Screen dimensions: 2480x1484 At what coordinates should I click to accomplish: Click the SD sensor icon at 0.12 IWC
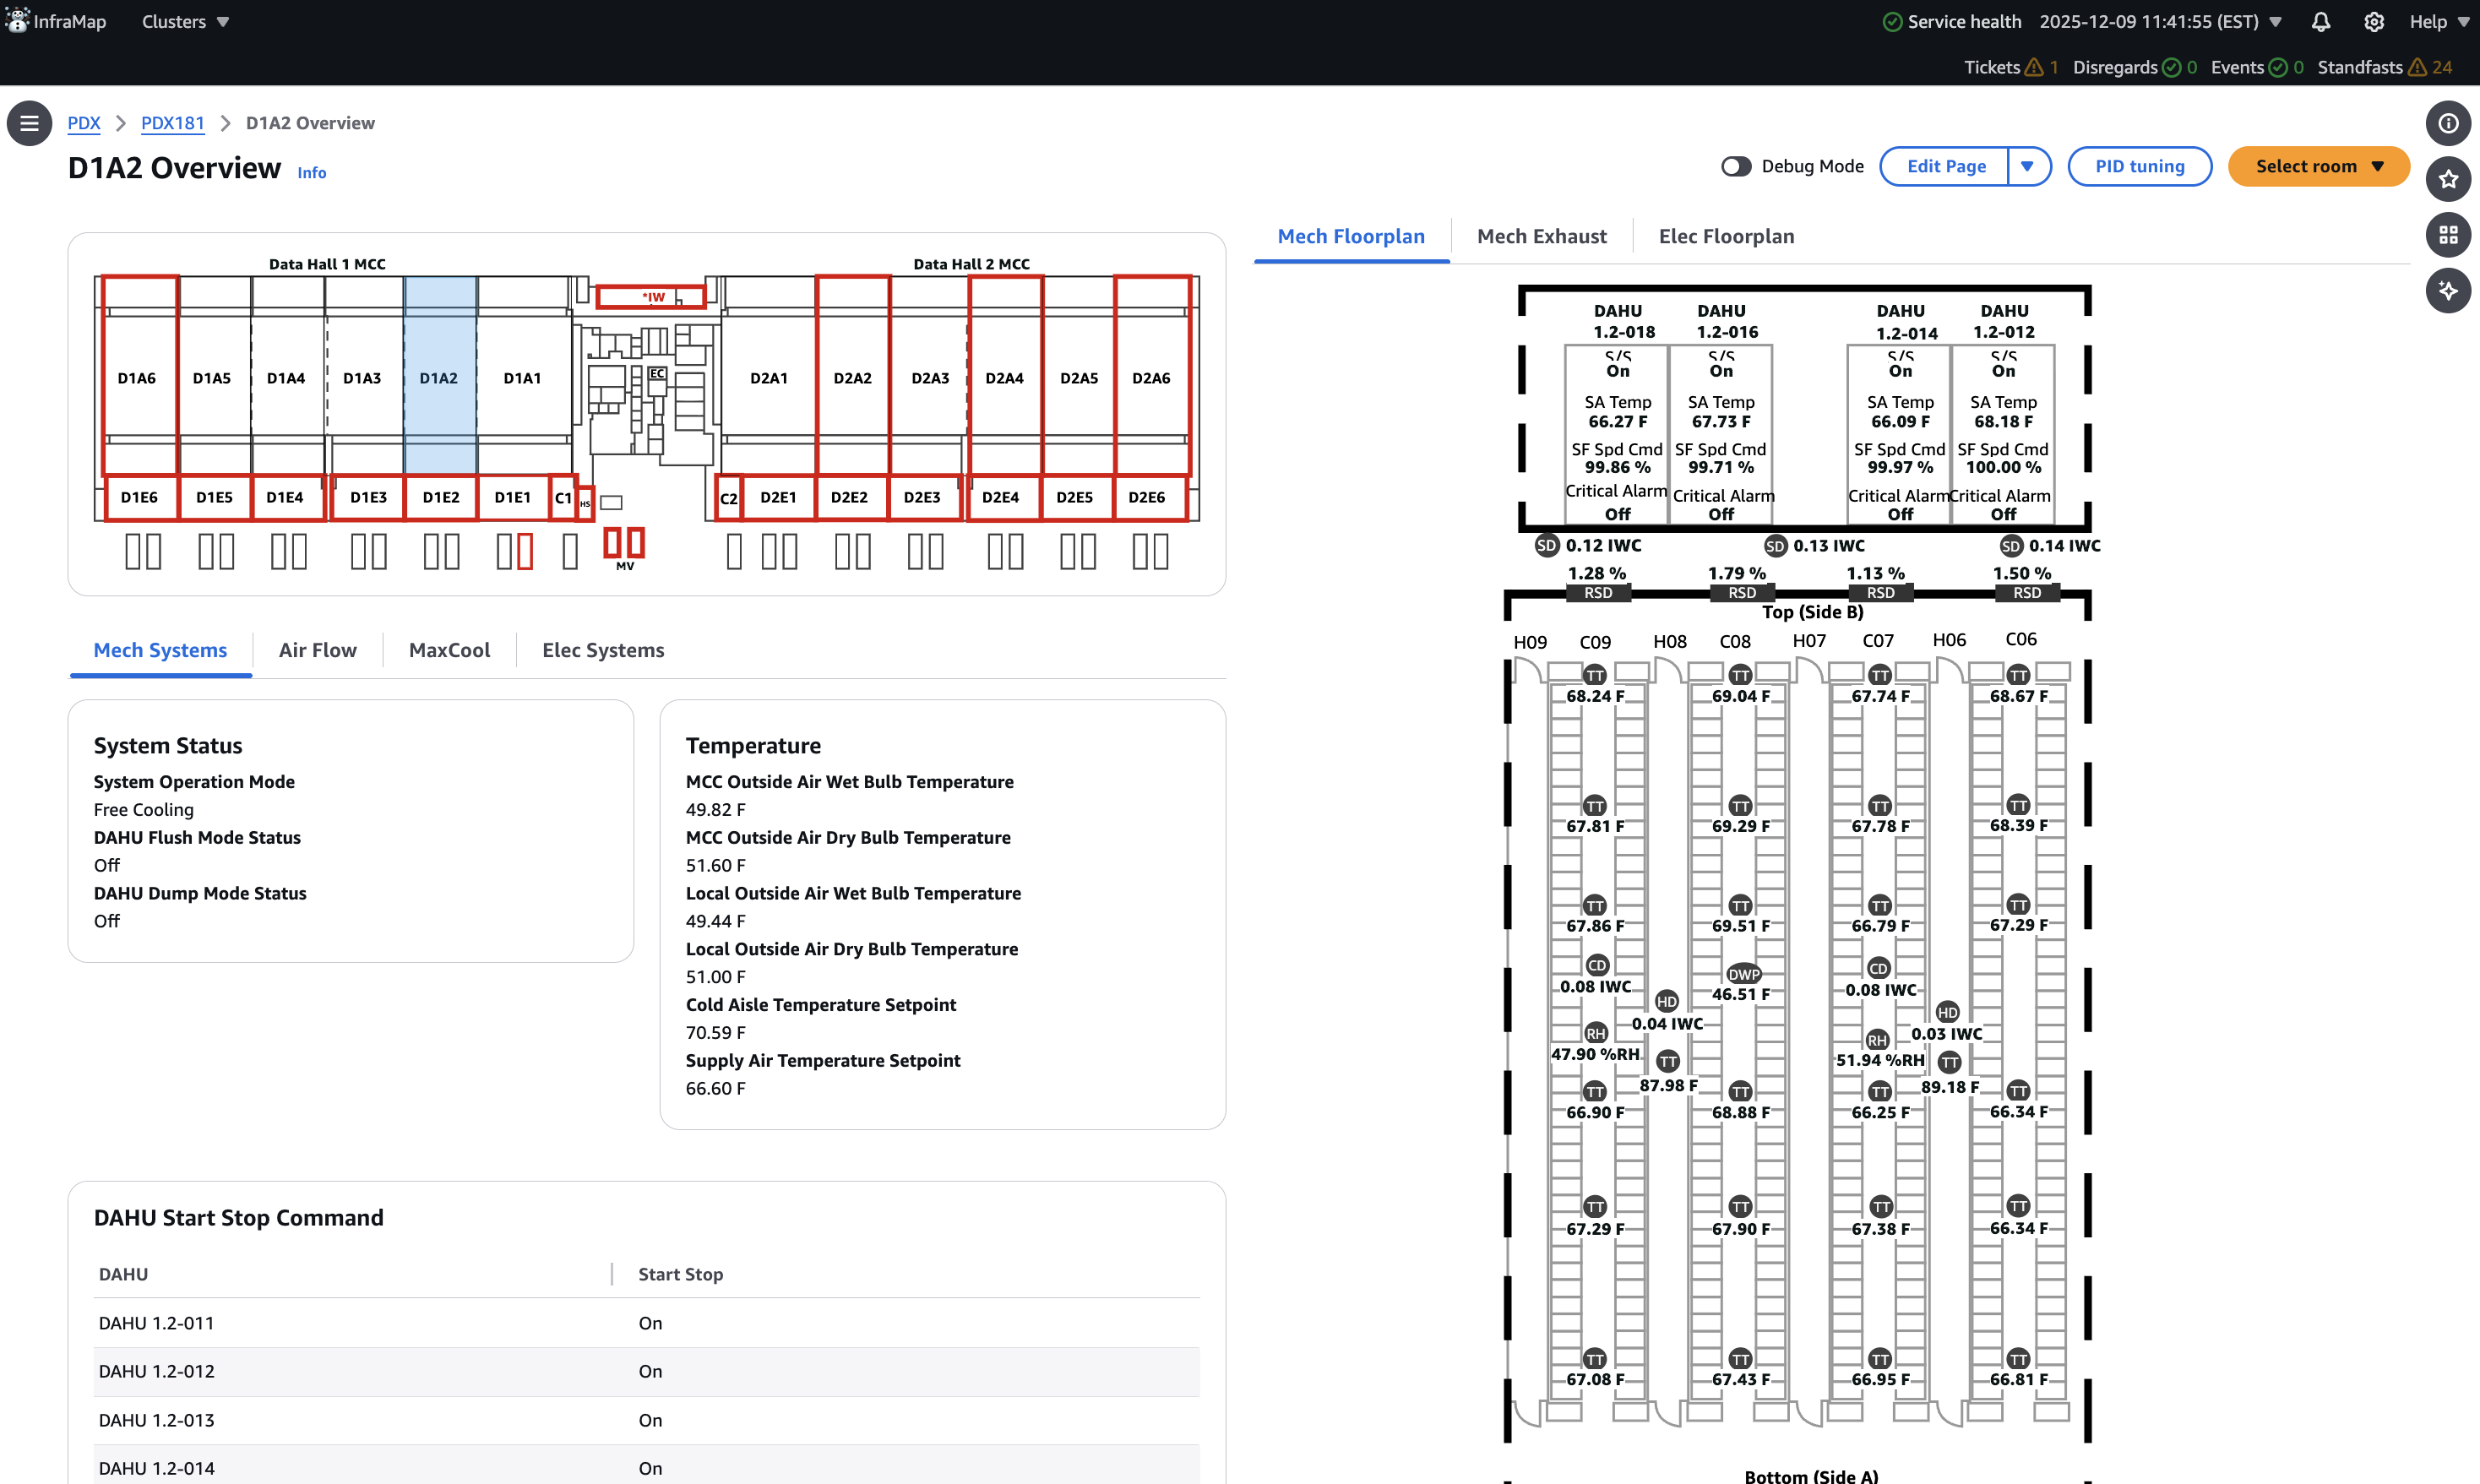(x=1547, y=545)
